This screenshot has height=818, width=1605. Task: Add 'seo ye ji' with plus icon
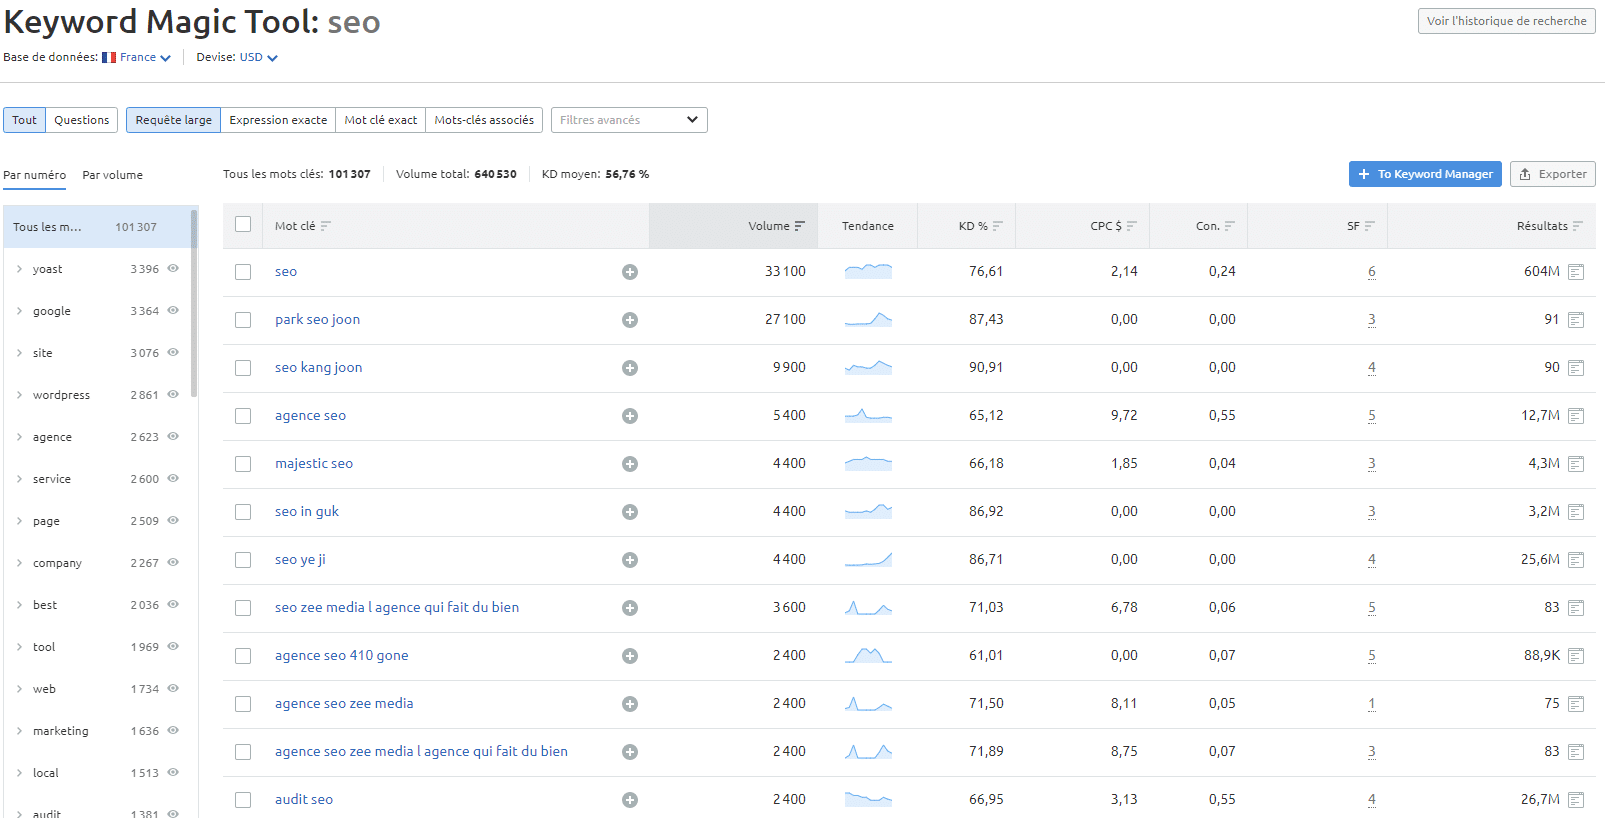click(630, 560)
